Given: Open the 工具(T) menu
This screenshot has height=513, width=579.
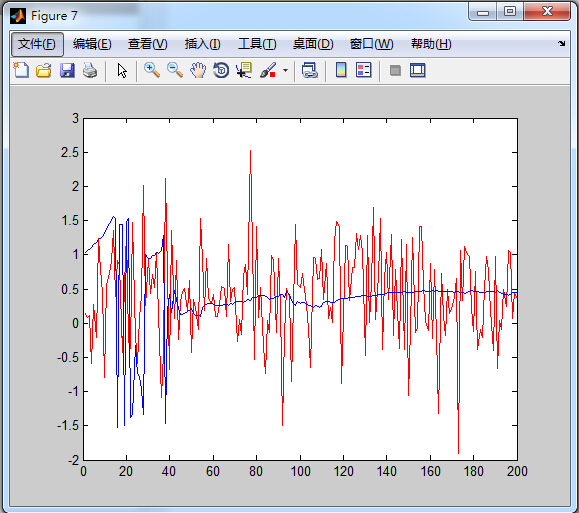Looking at the screenshot, I should (257, 44).
